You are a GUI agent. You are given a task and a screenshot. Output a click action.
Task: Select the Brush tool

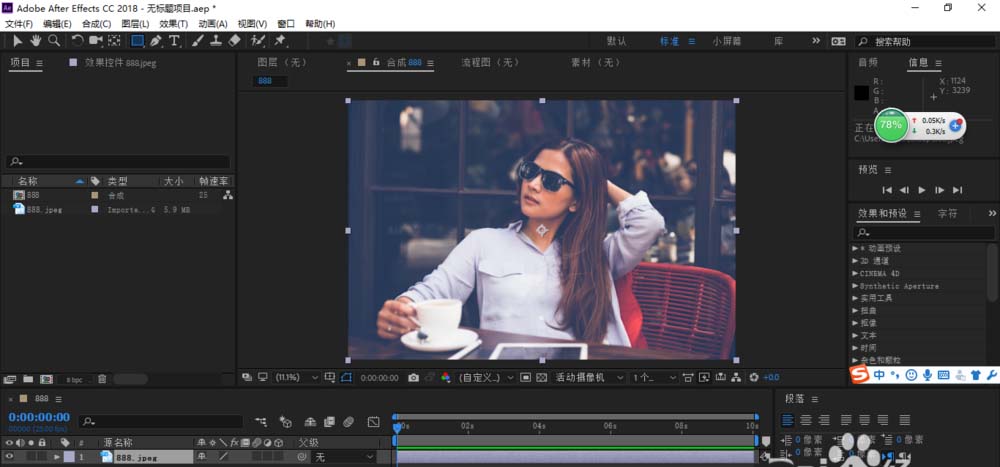(198, 41)
